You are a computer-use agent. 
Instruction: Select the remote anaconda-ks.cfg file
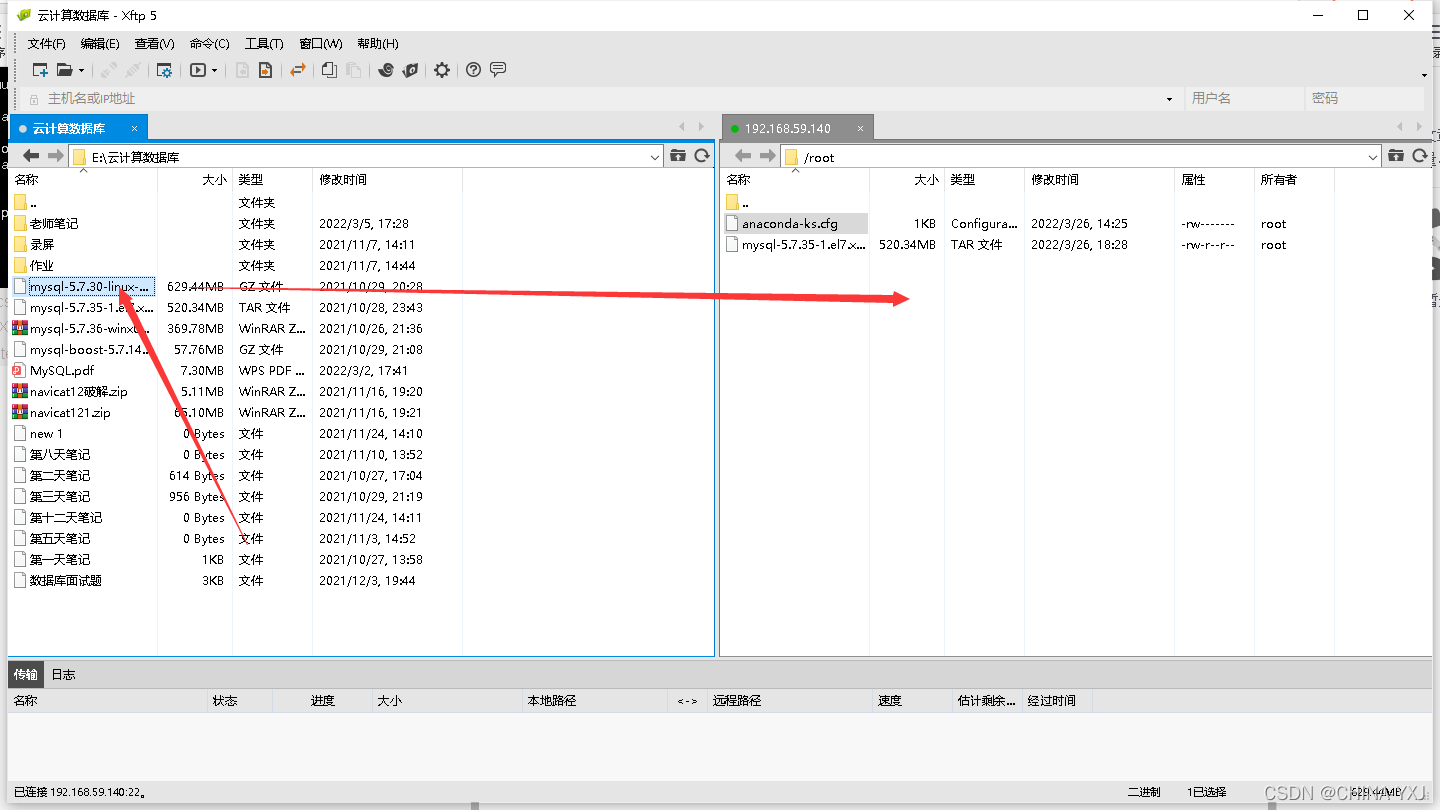(790, 223)
